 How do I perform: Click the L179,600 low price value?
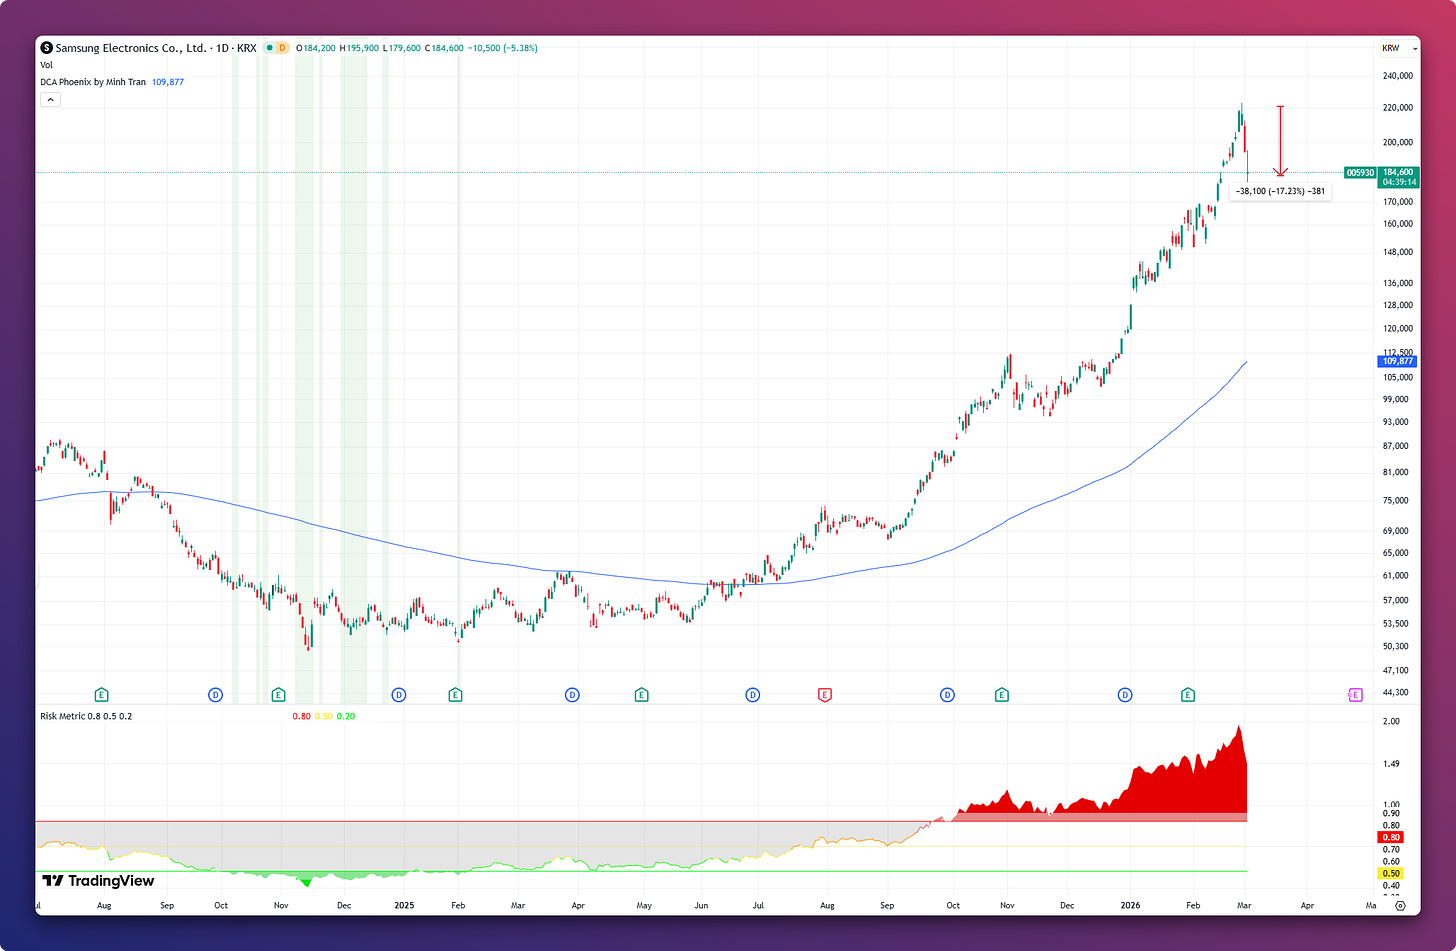coord(401,48)
